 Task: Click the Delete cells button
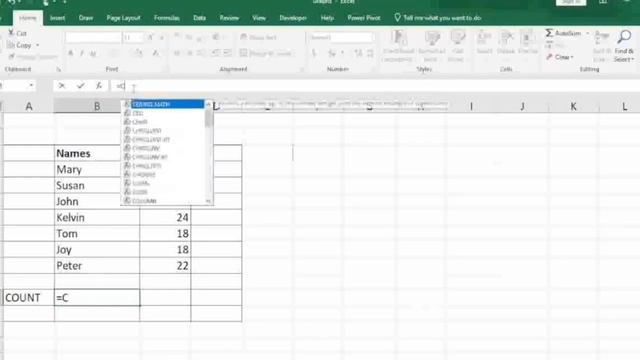point(506,43)
